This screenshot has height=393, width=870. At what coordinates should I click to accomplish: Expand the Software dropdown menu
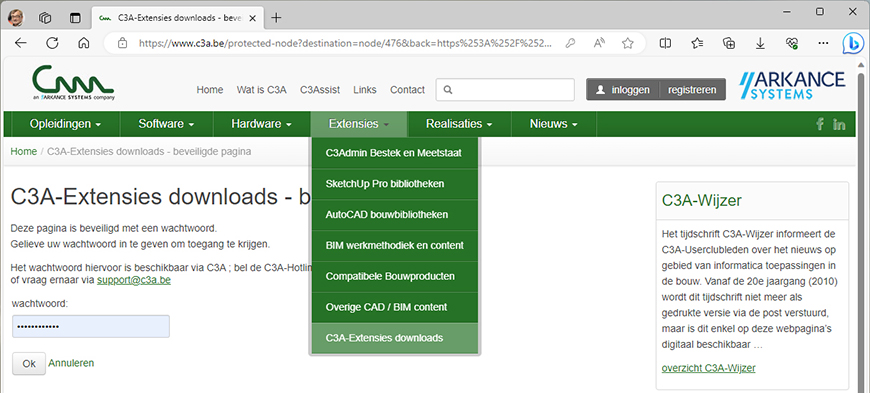point(166,124)
